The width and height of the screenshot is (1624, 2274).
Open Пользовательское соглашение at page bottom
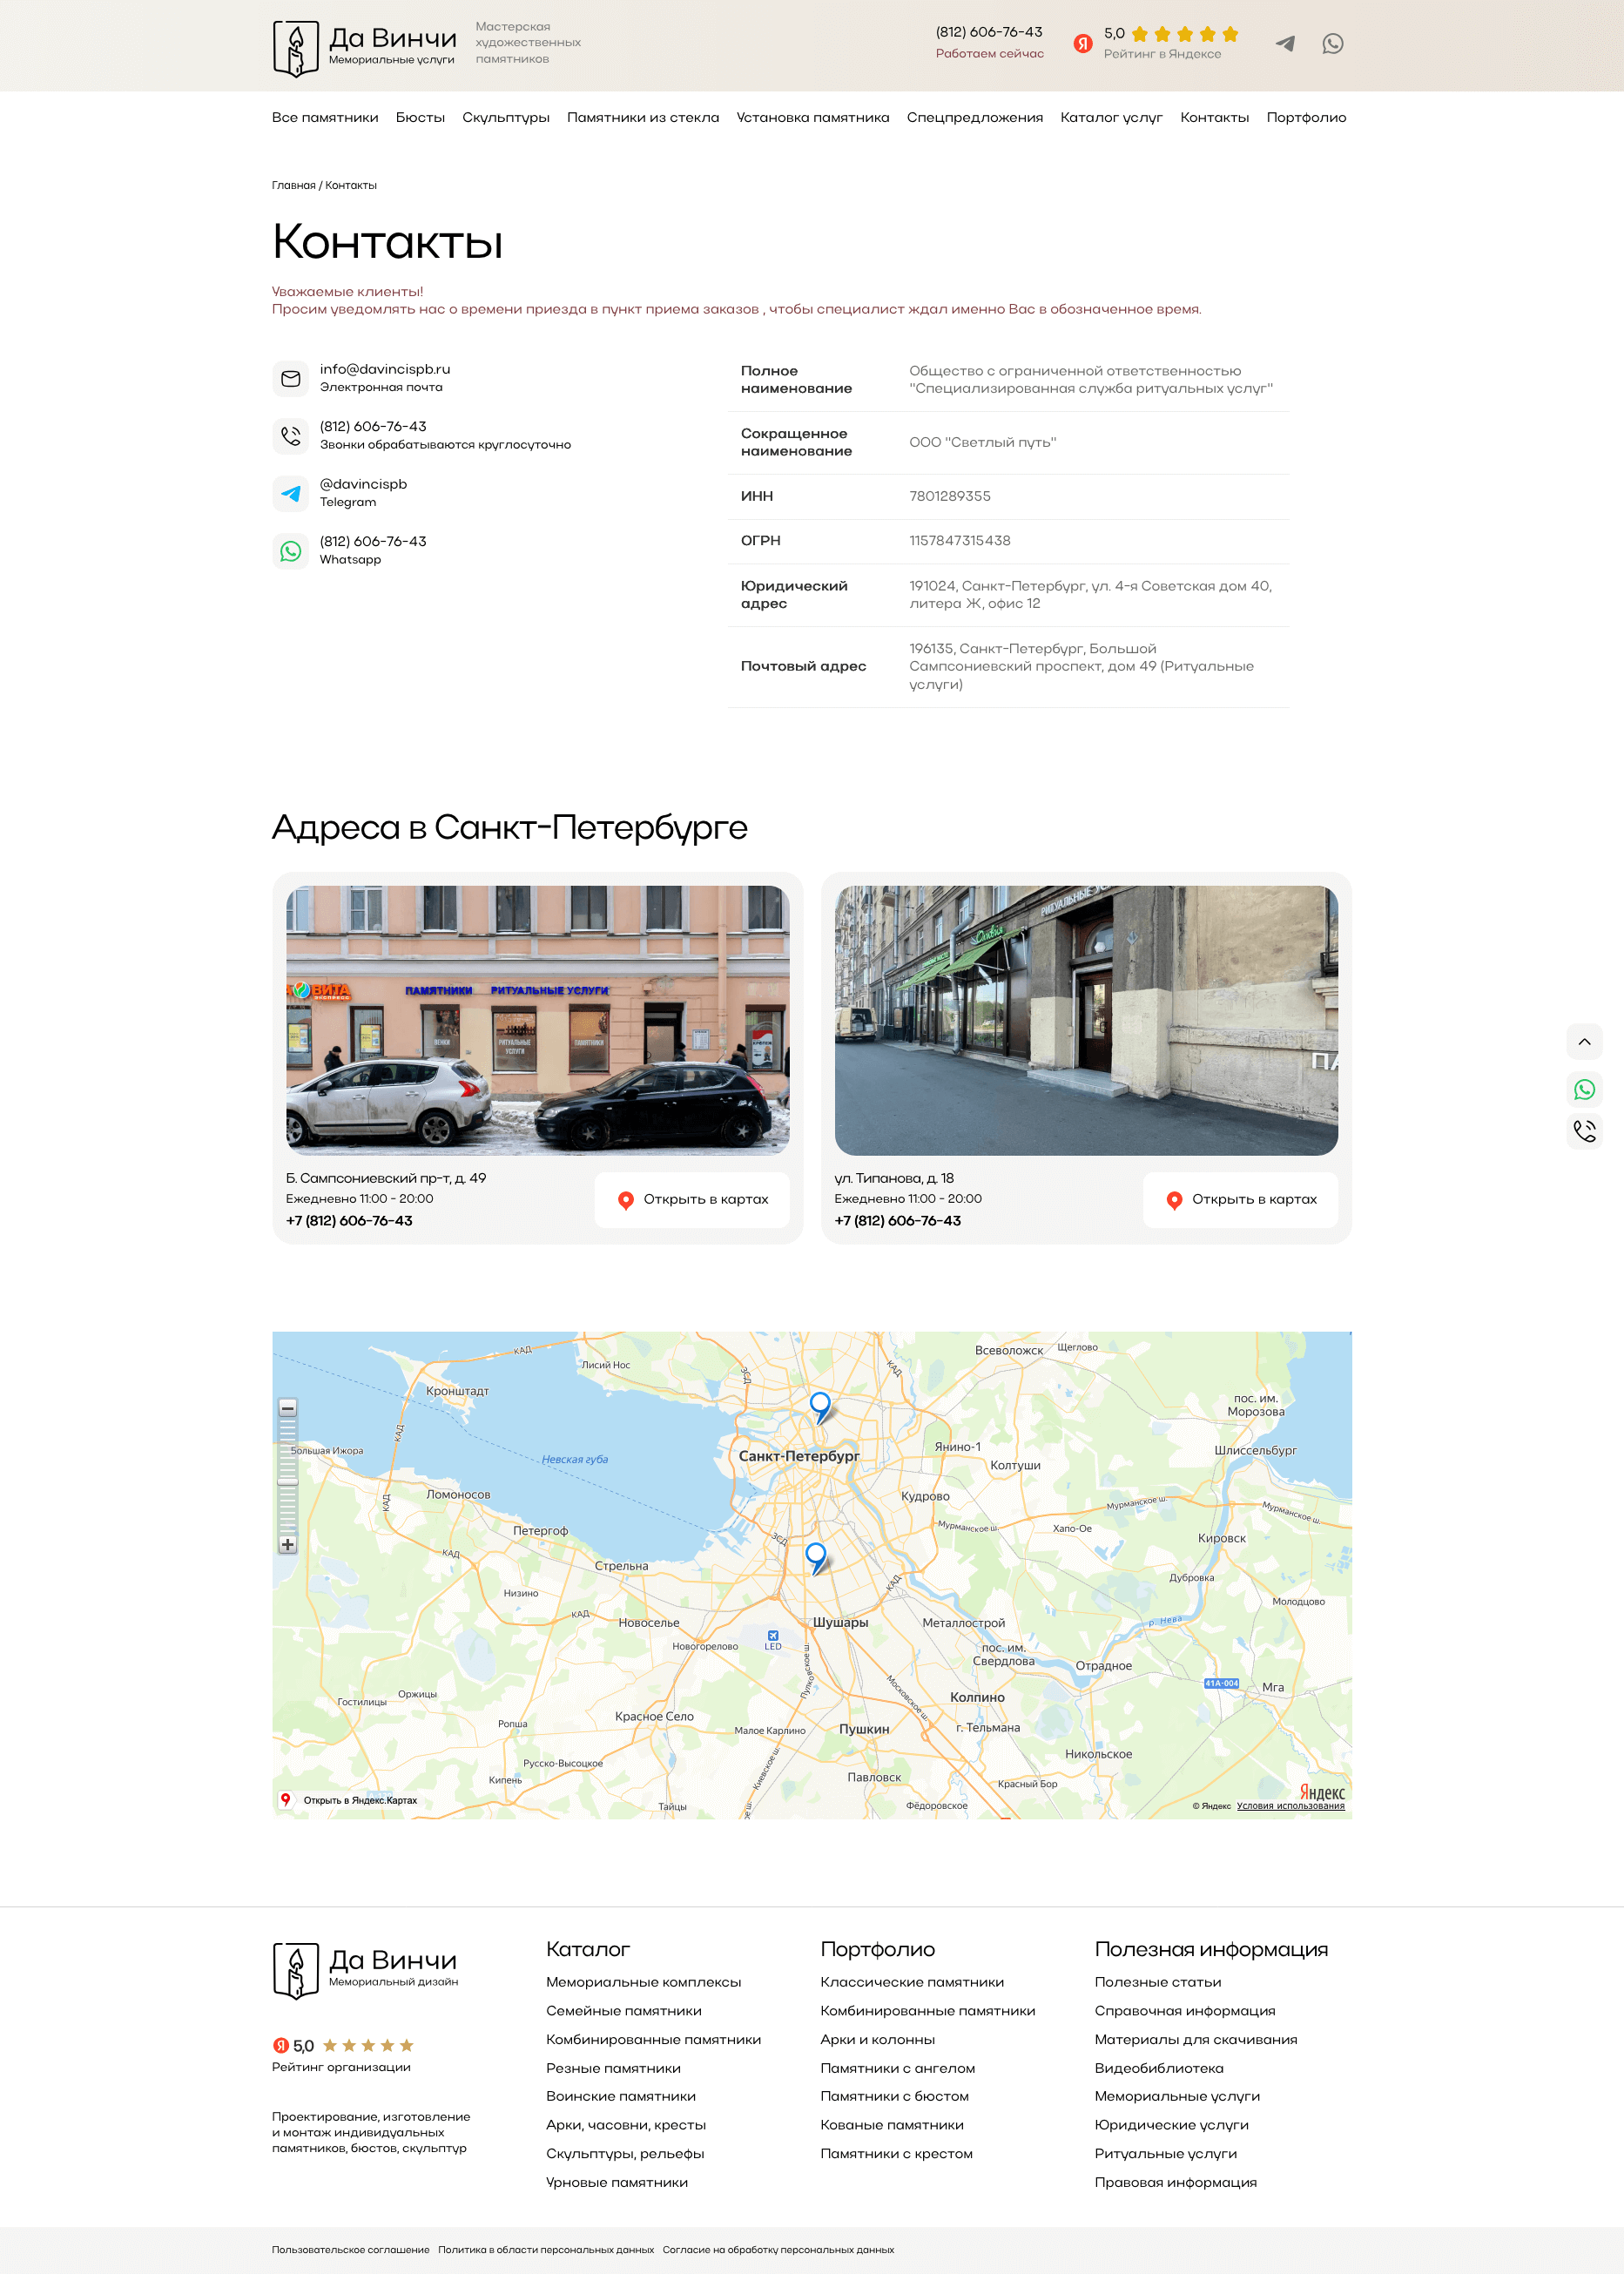(350, 2250)
